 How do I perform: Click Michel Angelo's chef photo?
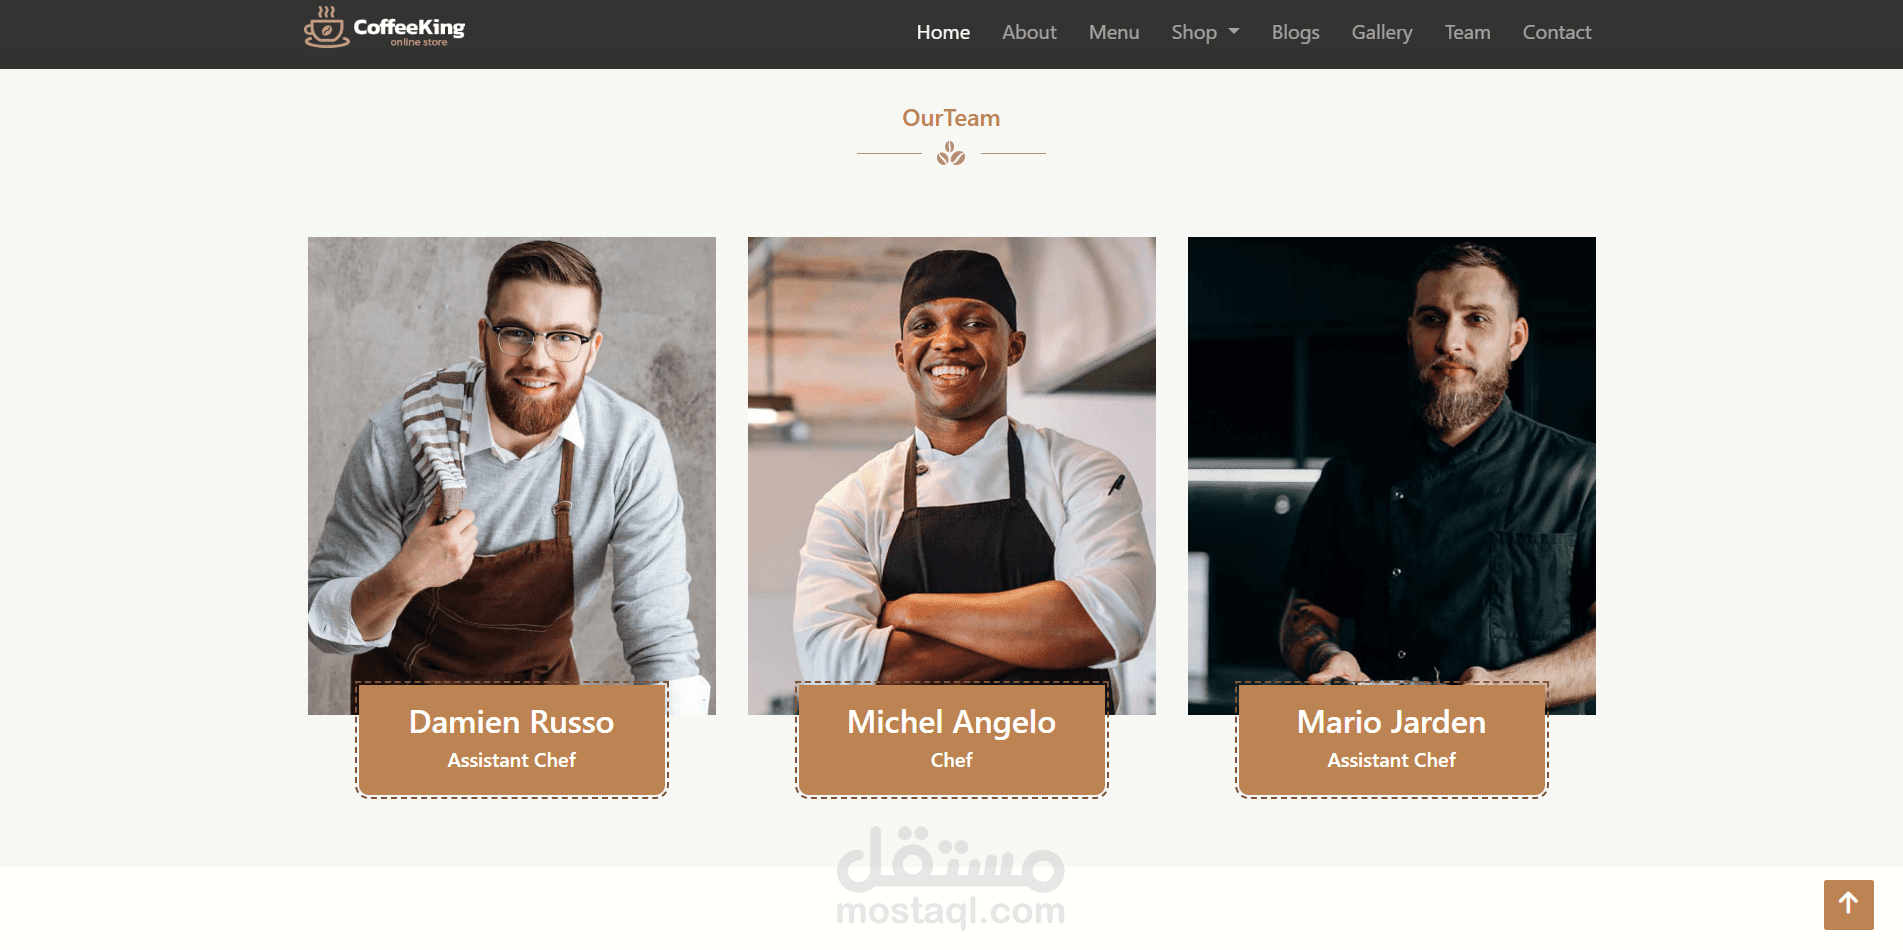pos(952,460)
